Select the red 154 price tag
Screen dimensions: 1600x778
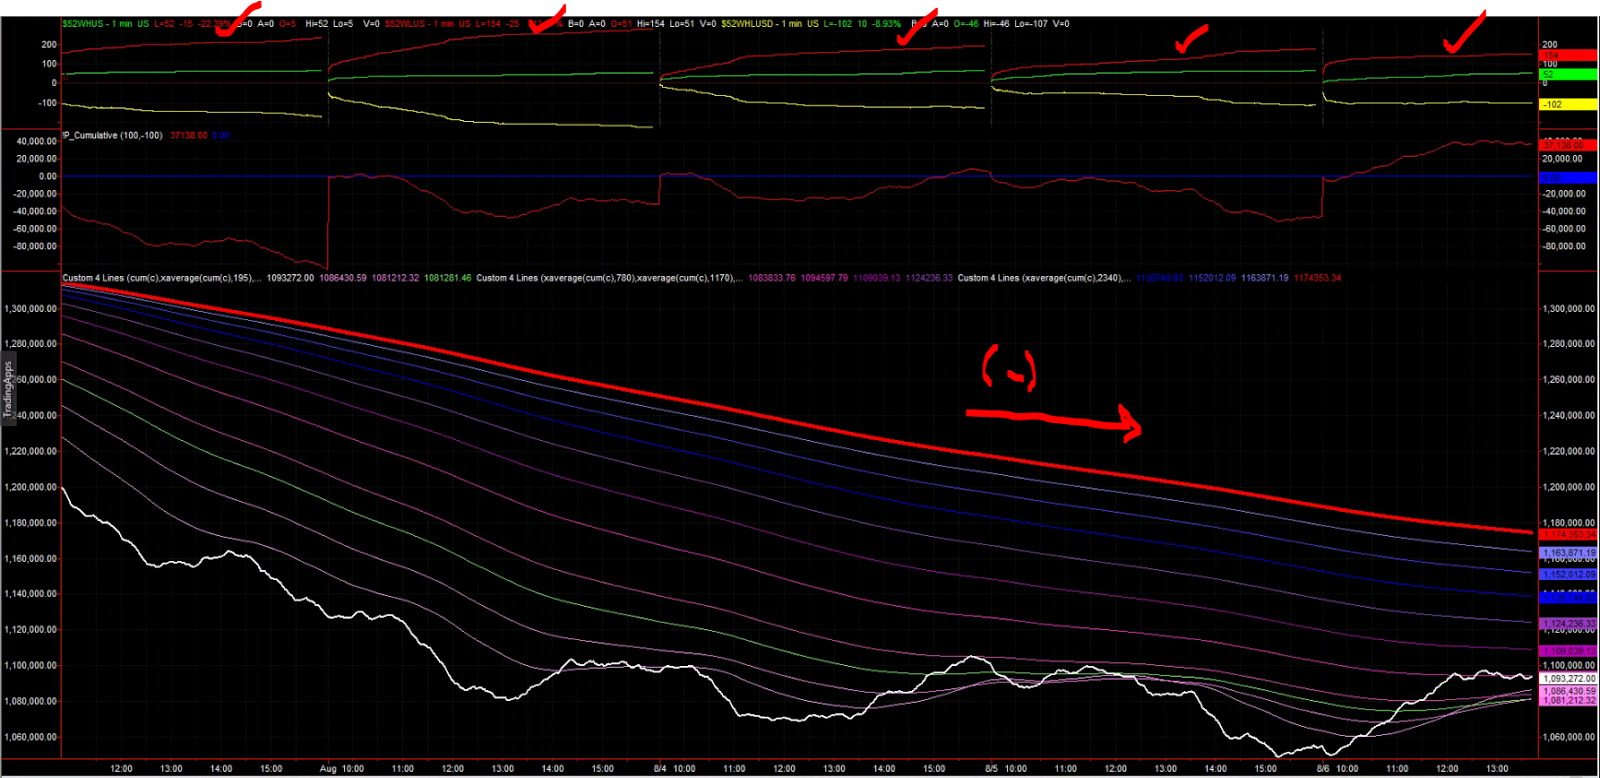(1568, 56)
